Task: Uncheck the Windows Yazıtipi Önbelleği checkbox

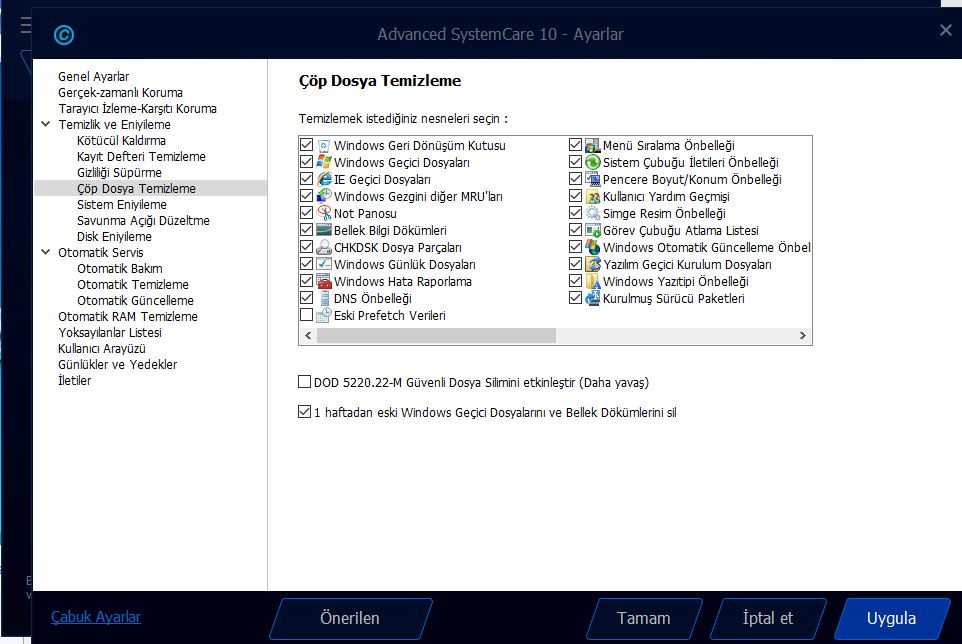Action: coord(575,281)
